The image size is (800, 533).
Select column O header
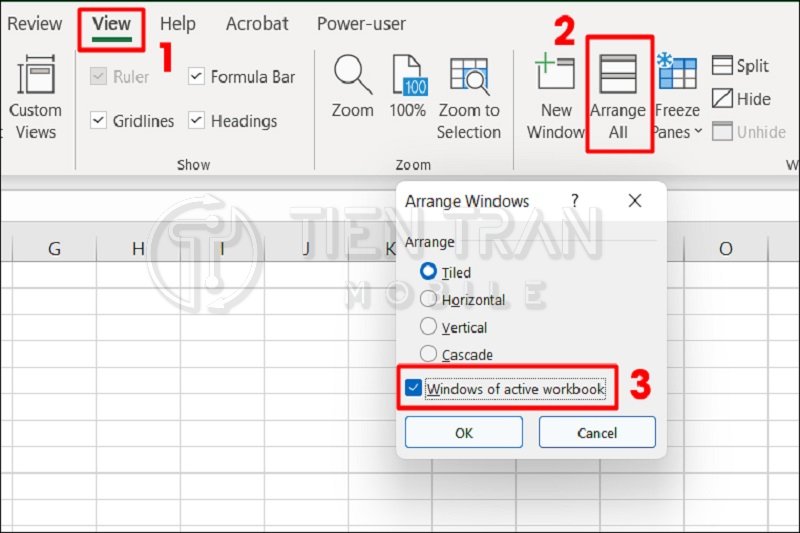(726, 249)
